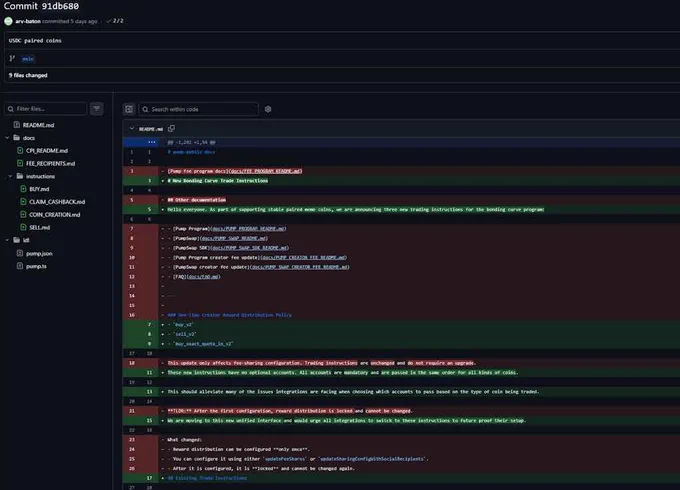Click the FEE_RECIPIENTS.md file icon
Image resolution: width=680 pixels, height=490 pixels.
tap(20, 163)
